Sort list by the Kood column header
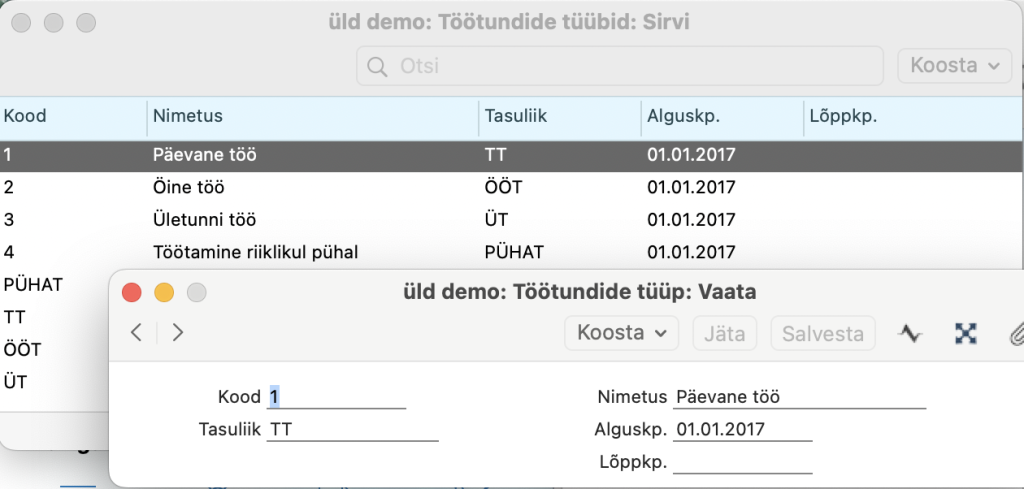This screenshot has height=489, width=1024. coord(26,117)
